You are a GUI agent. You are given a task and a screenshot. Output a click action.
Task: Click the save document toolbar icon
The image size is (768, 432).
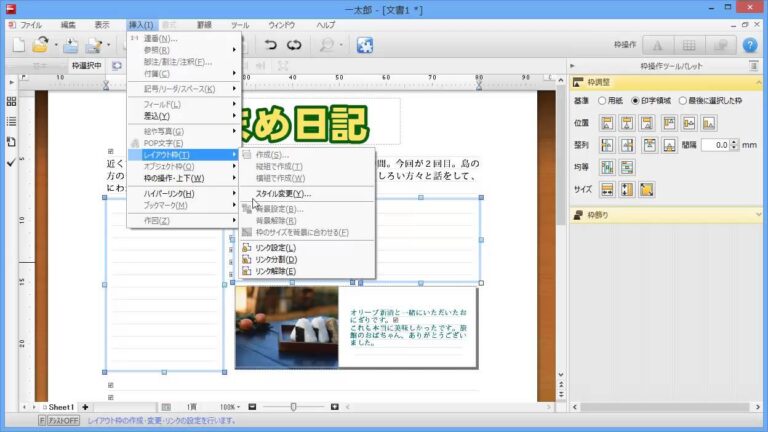coord(71,46)
